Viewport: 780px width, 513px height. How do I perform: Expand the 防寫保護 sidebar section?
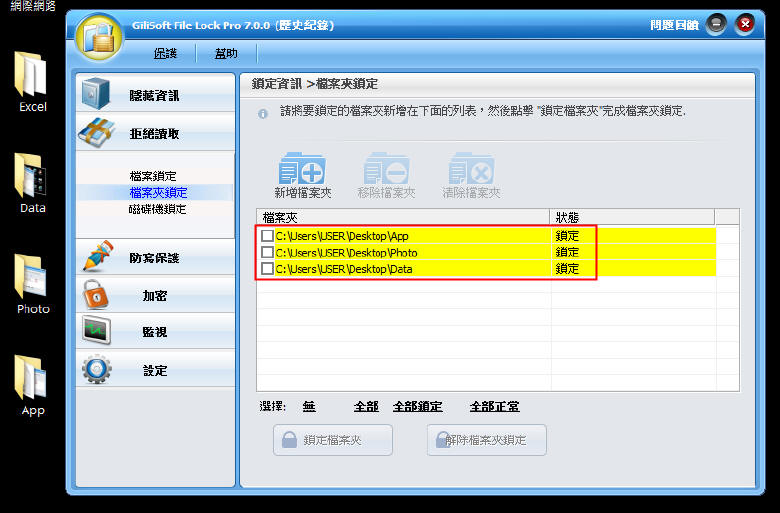click(x=154, y=258)
